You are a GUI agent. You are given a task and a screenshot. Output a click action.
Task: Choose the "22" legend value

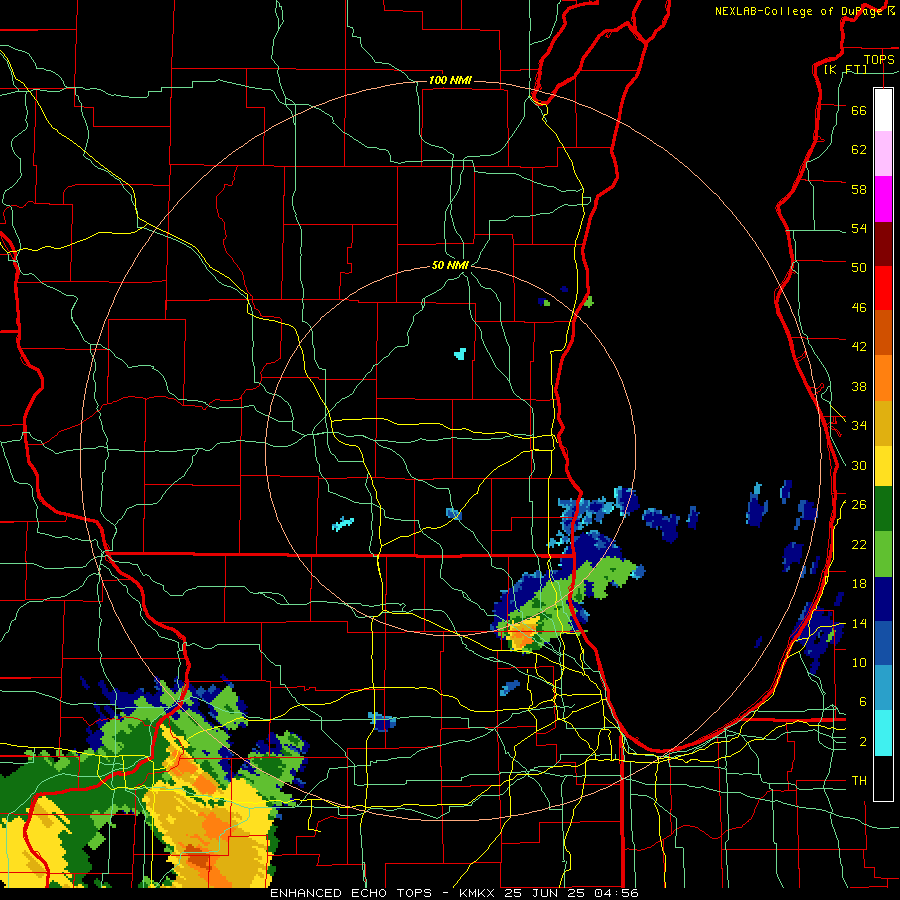pos(859,544)
